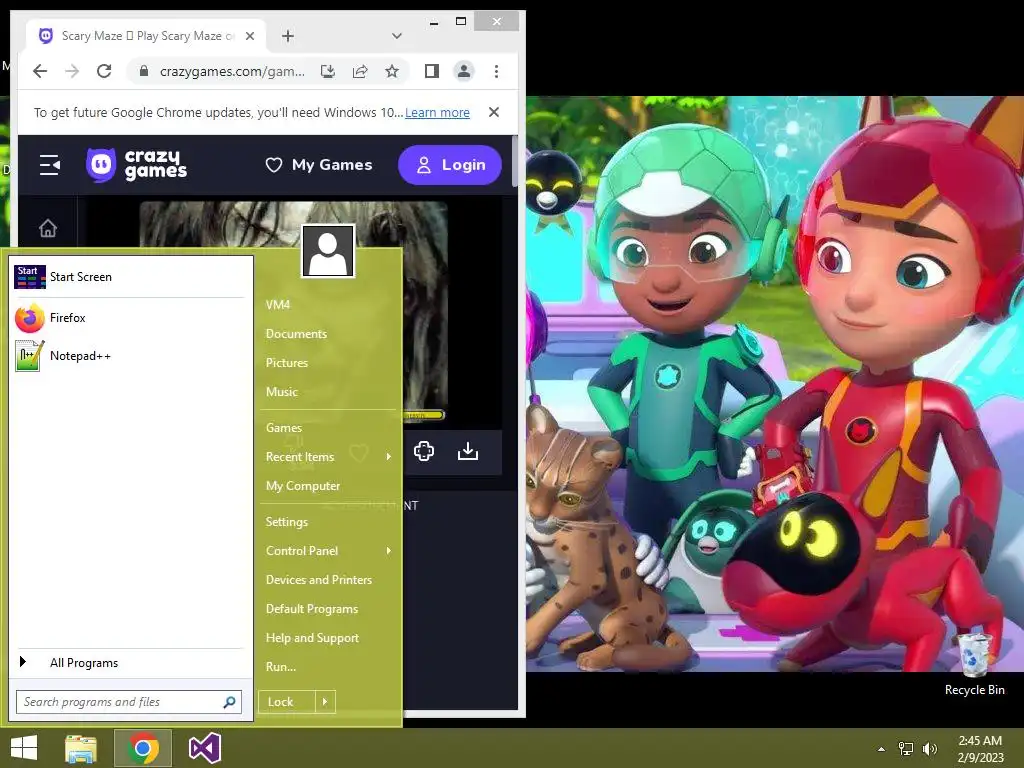Click the Lock button
This screenshot has height=768, width=1024.
coord(287,702)
